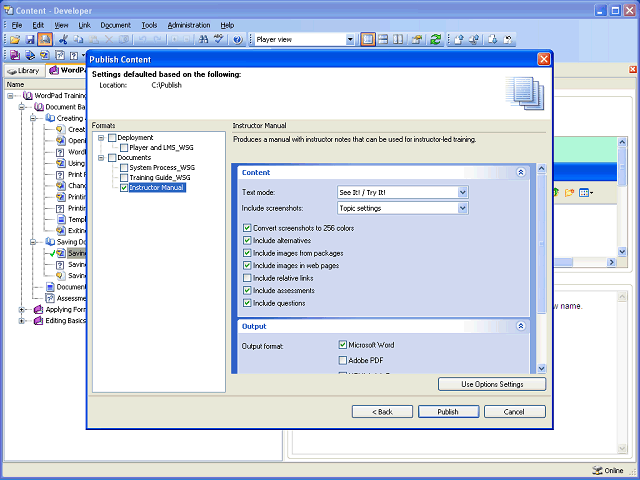640x480 pixels.
Task: Check the System Process_WSG checkbox
Action: point(124,168)
